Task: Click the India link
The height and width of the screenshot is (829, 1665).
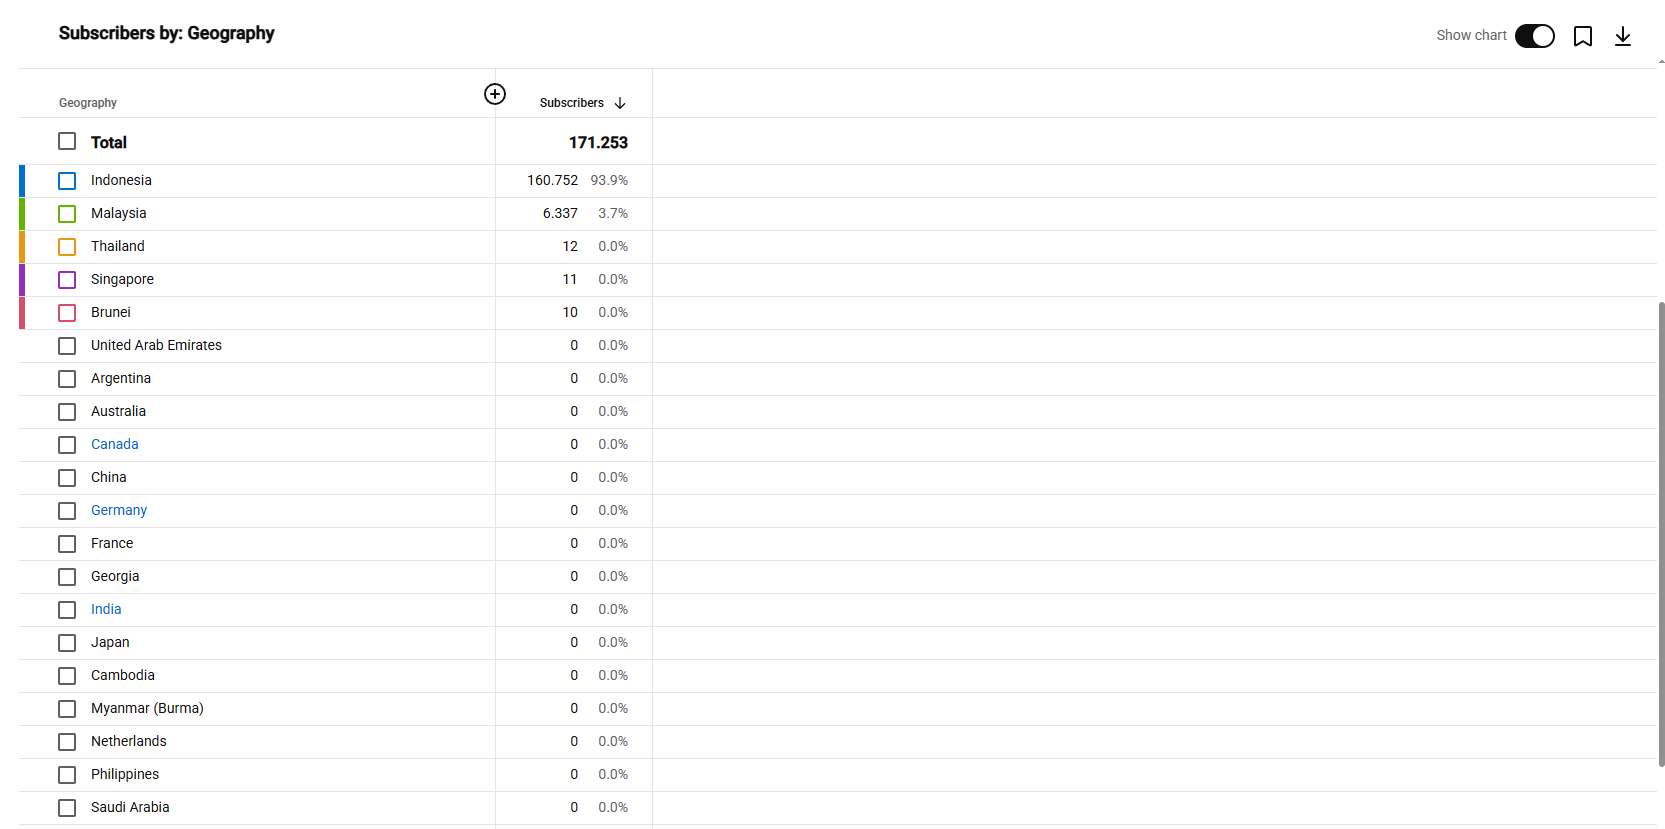Action: click(x=106, y=609)
